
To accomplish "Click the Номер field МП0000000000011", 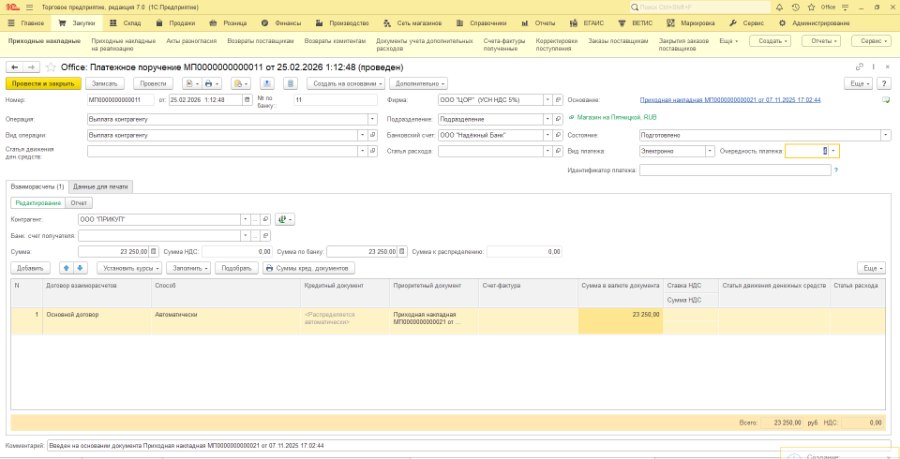I will point(121,100).
